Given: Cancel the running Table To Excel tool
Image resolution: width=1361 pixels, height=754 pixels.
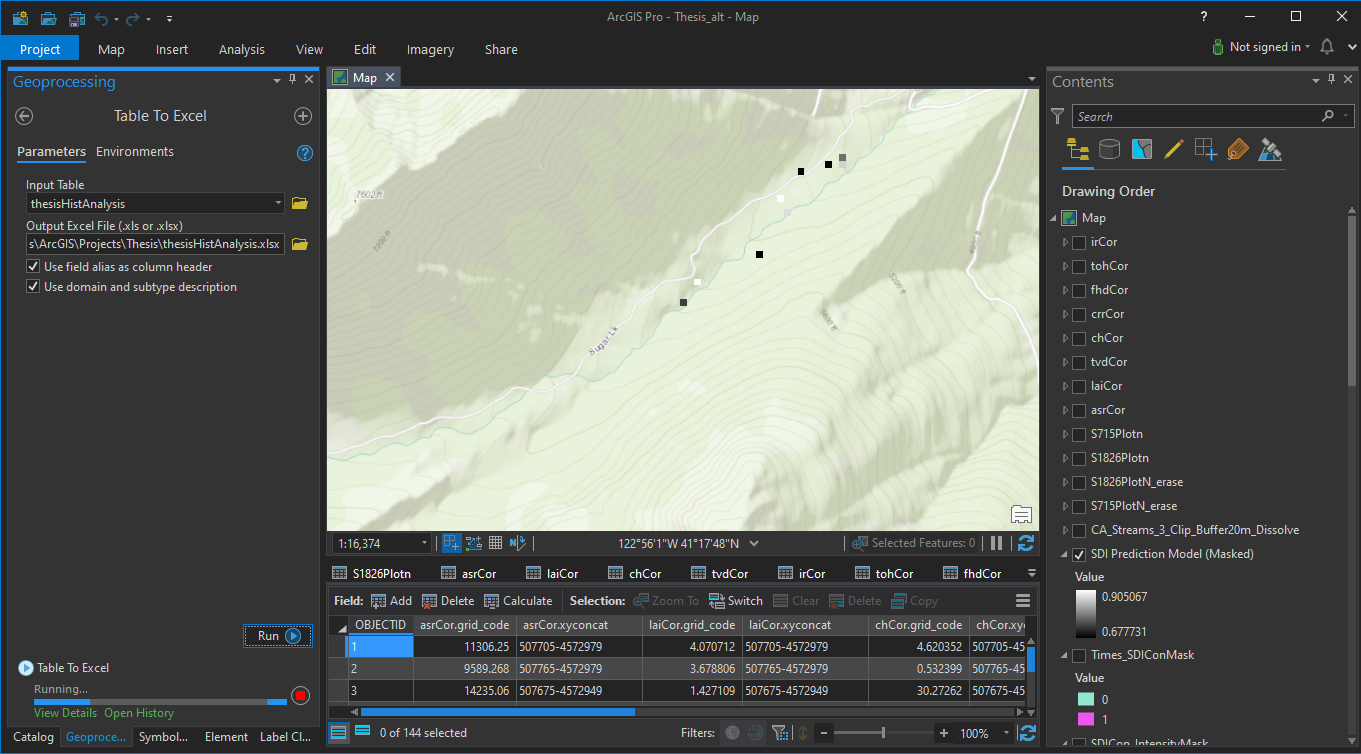Looking at the screenshot, I should [x=300, y=695].
